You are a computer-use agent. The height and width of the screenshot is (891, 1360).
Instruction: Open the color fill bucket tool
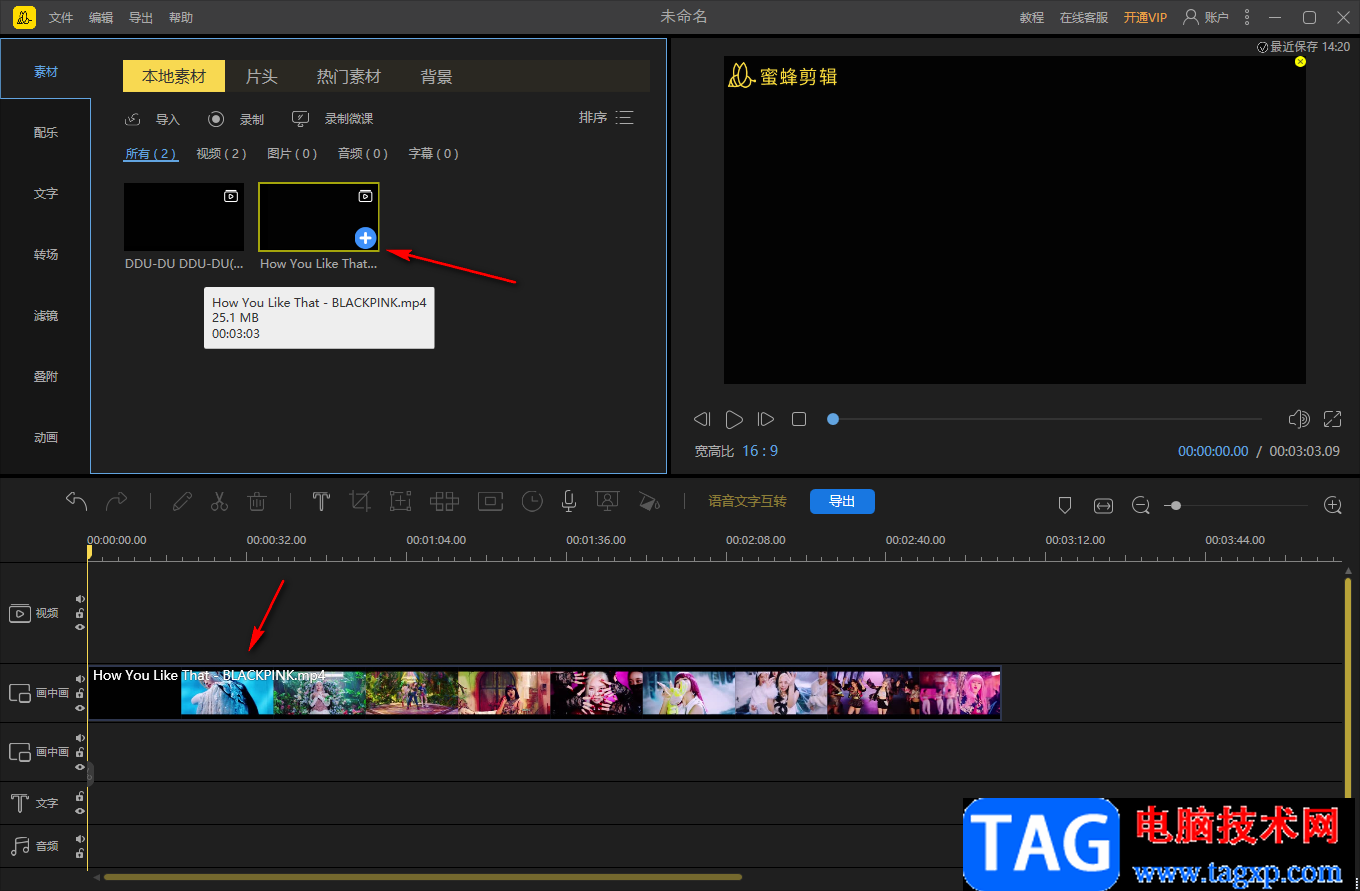tap(649, 501)
